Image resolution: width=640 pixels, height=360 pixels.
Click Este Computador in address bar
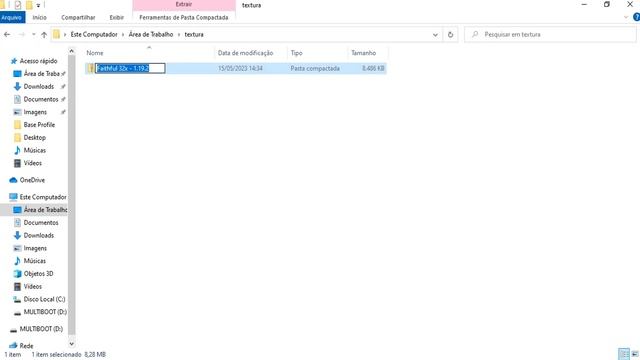[94, 35]
